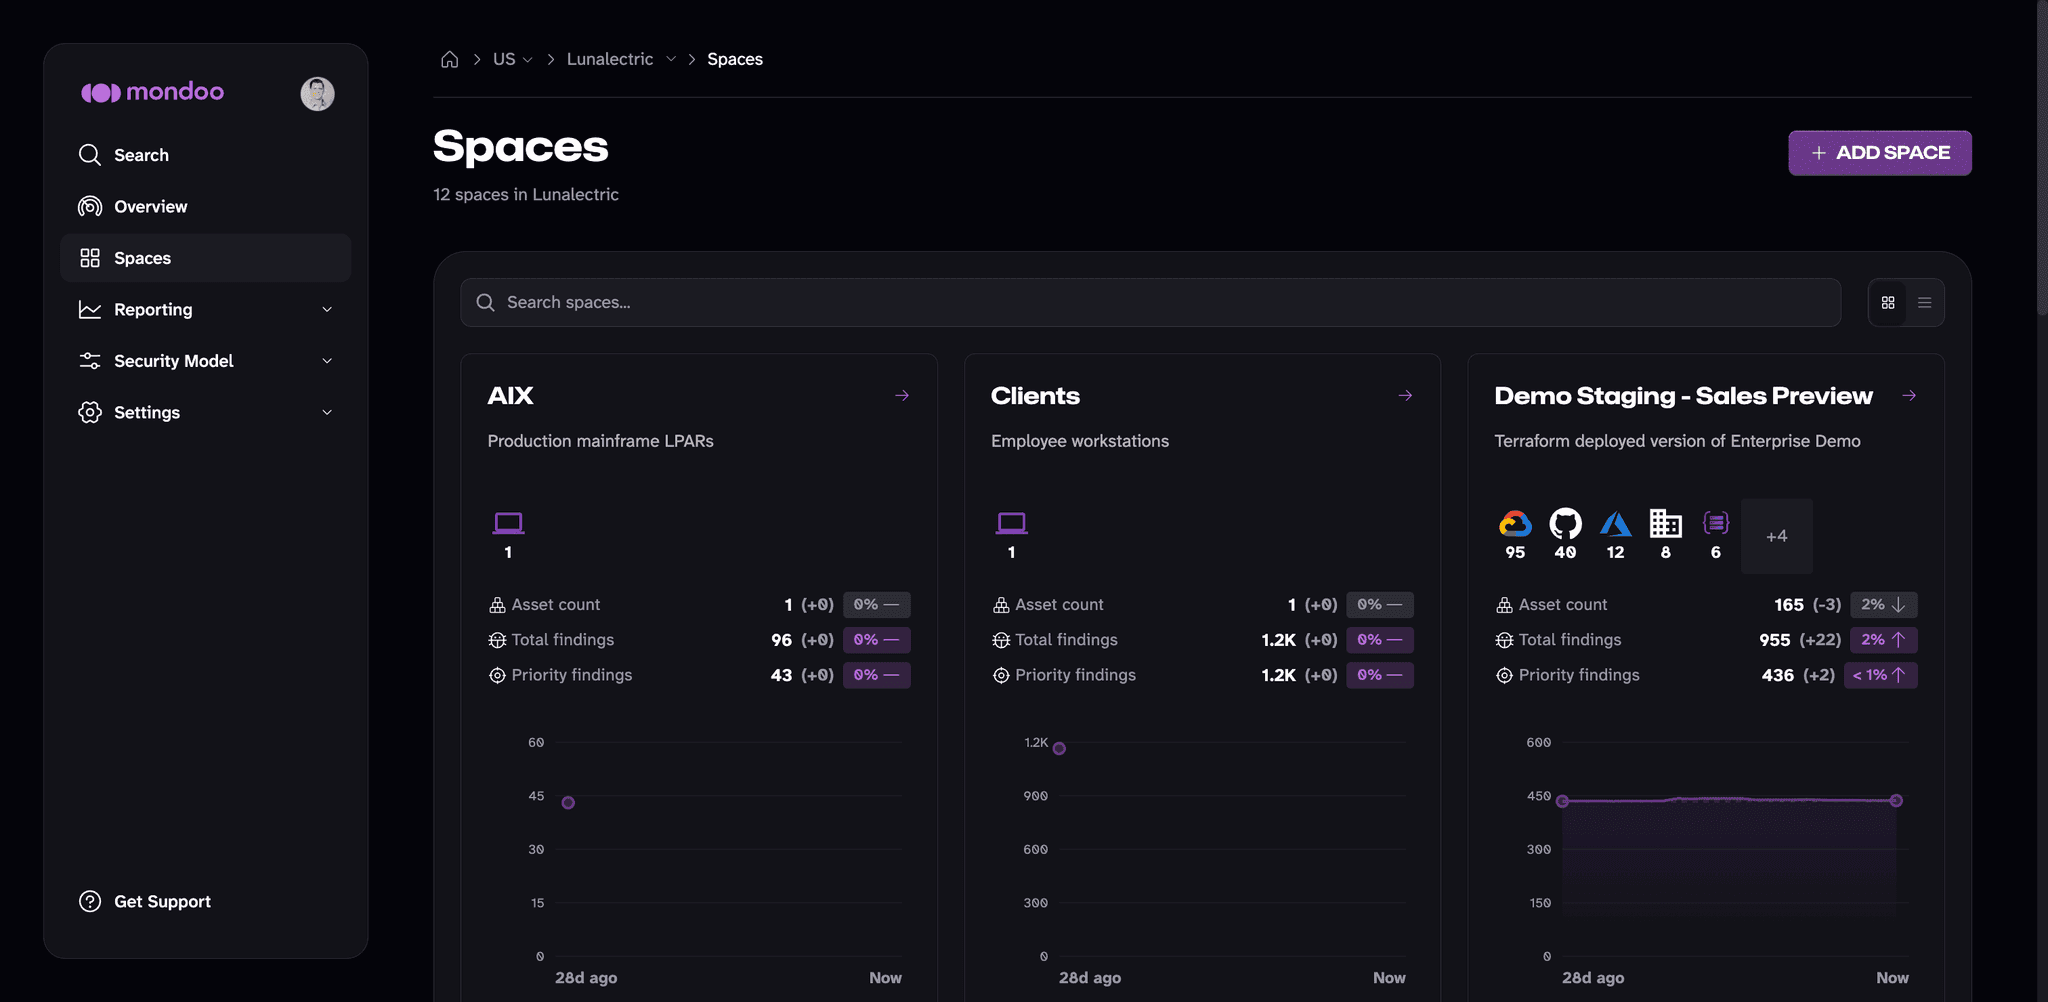Open Reporting section
This screenshot has height=1002, width=2048.
point(206,310)
